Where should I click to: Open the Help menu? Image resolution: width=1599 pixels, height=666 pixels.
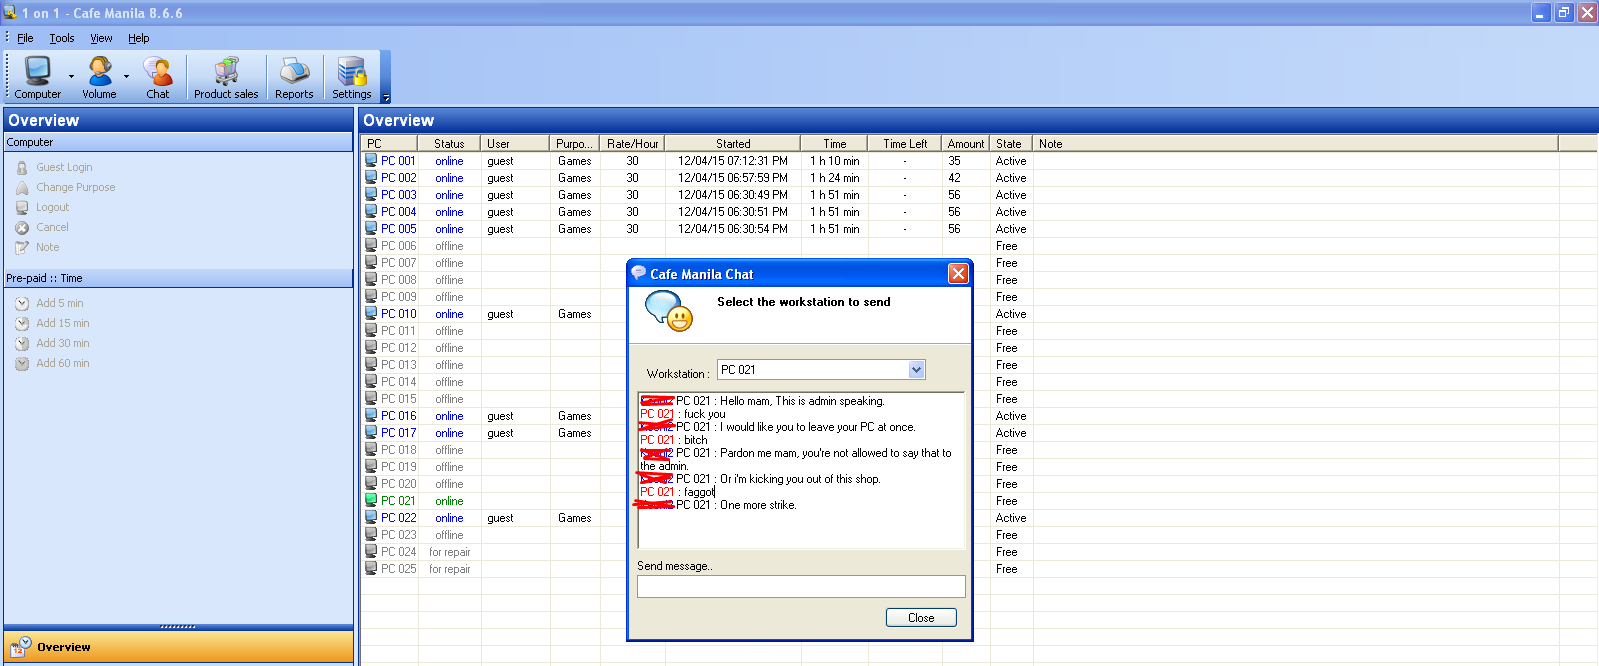(139, 38)
